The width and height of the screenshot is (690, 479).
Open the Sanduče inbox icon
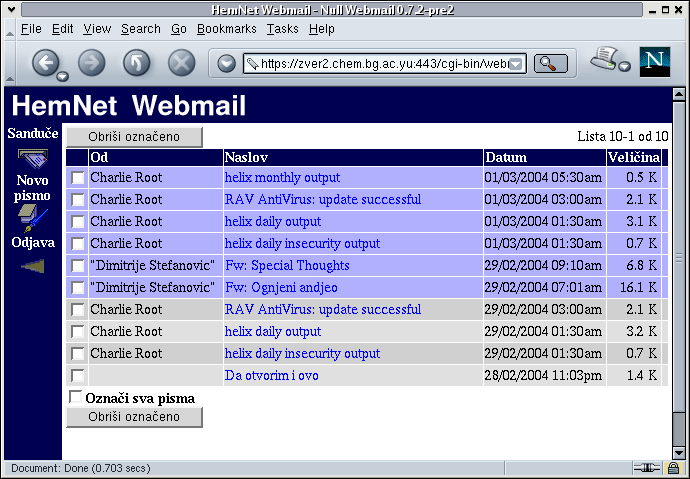(32, 157)
